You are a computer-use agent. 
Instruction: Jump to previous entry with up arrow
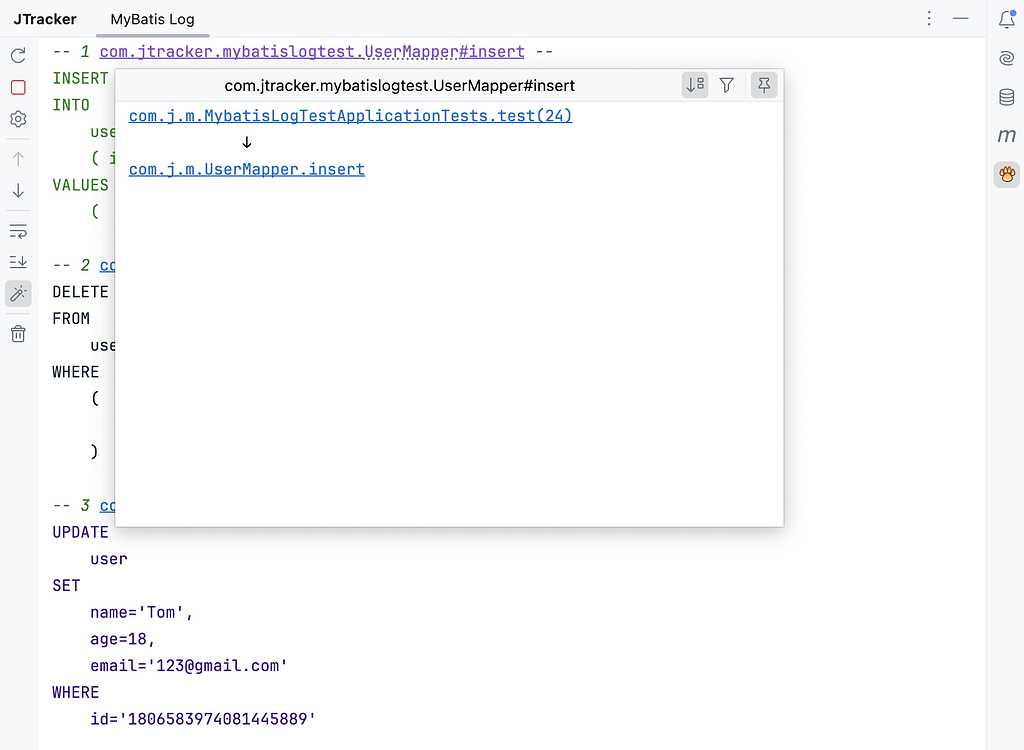(18, 159)
